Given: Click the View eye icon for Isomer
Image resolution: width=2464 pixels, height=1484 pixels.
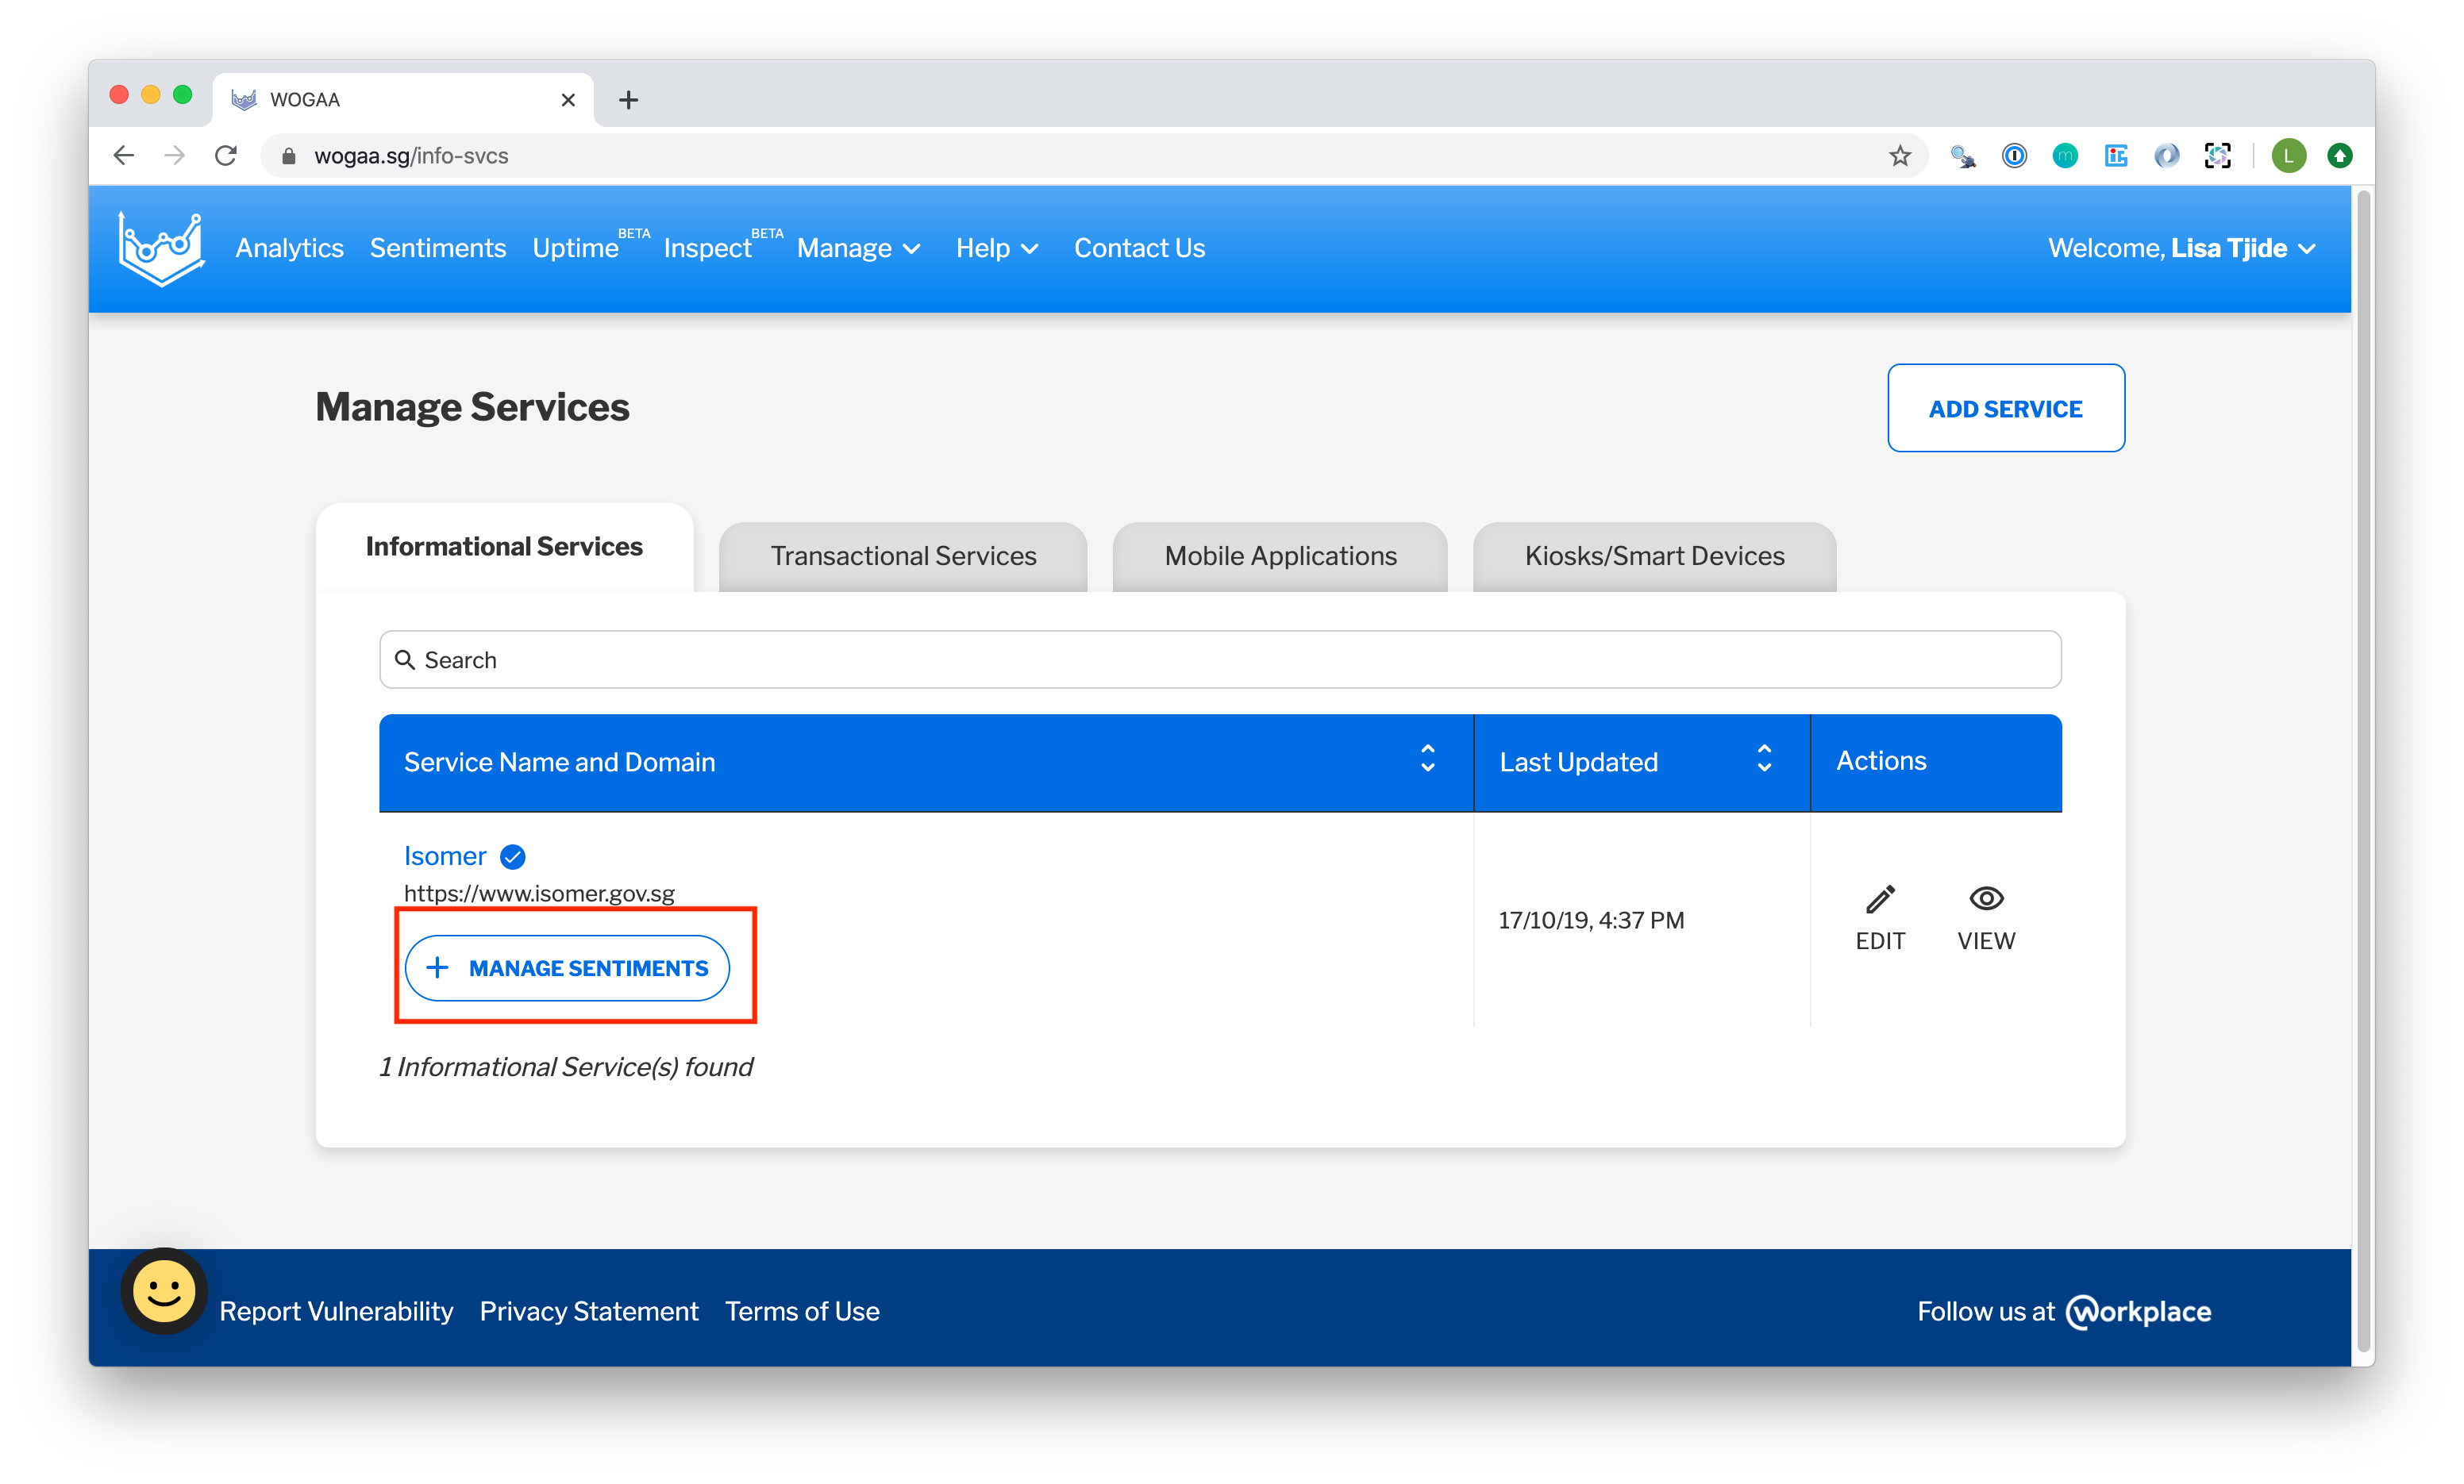Looking at the screenshot, I should click(1985, 899).
